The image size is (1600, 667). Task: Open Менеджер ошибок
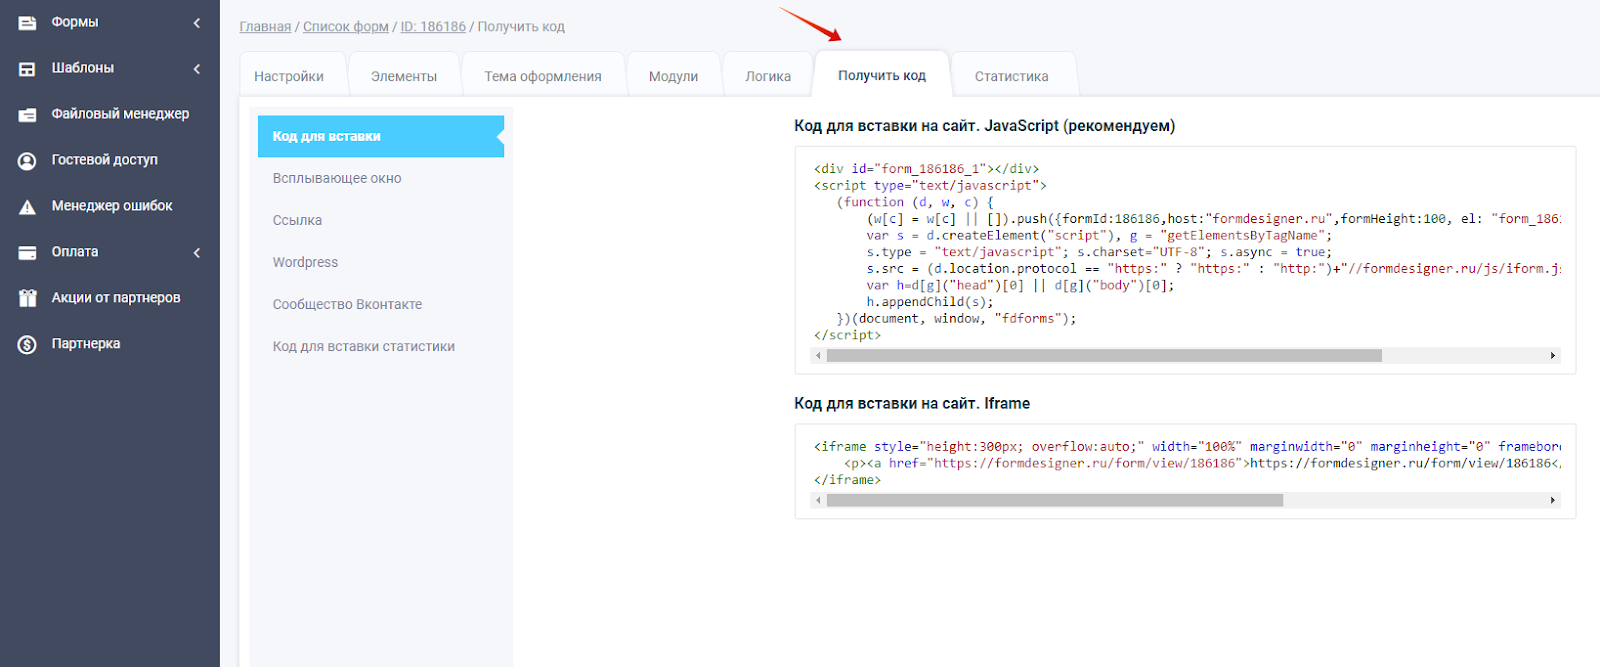(110, 206)
